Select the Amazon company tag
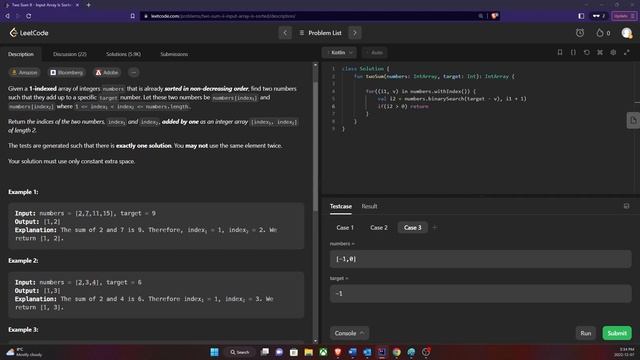 24,72
